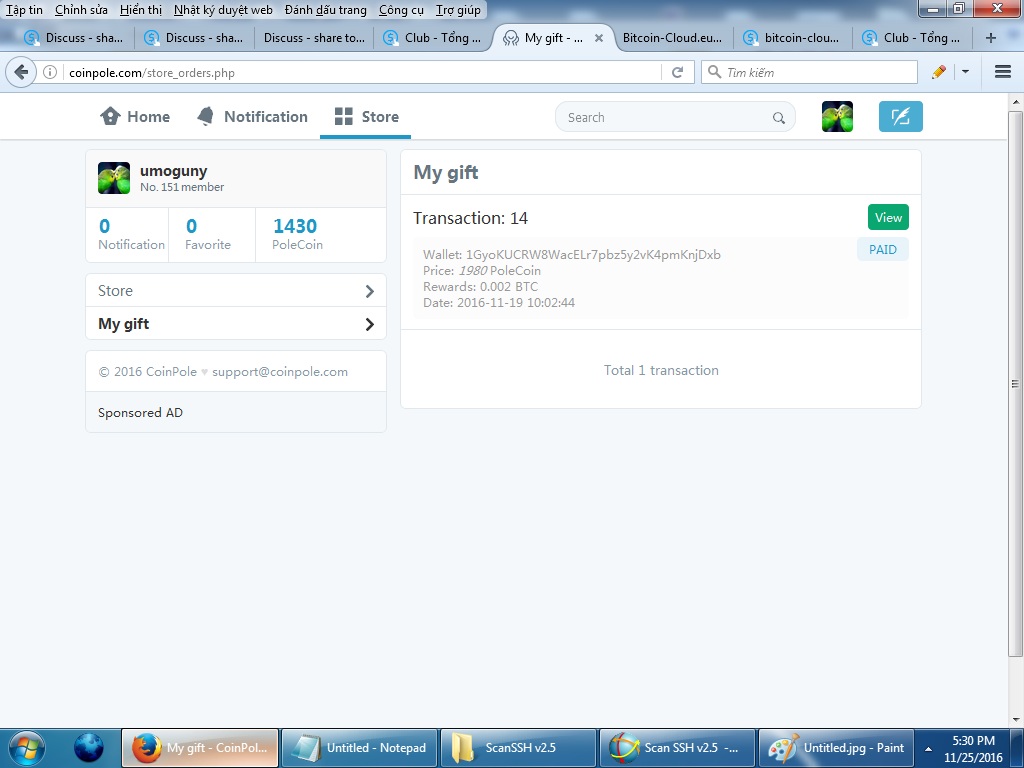
Task: Click umoguny sidebar avatar image
Action: (114, 178)
